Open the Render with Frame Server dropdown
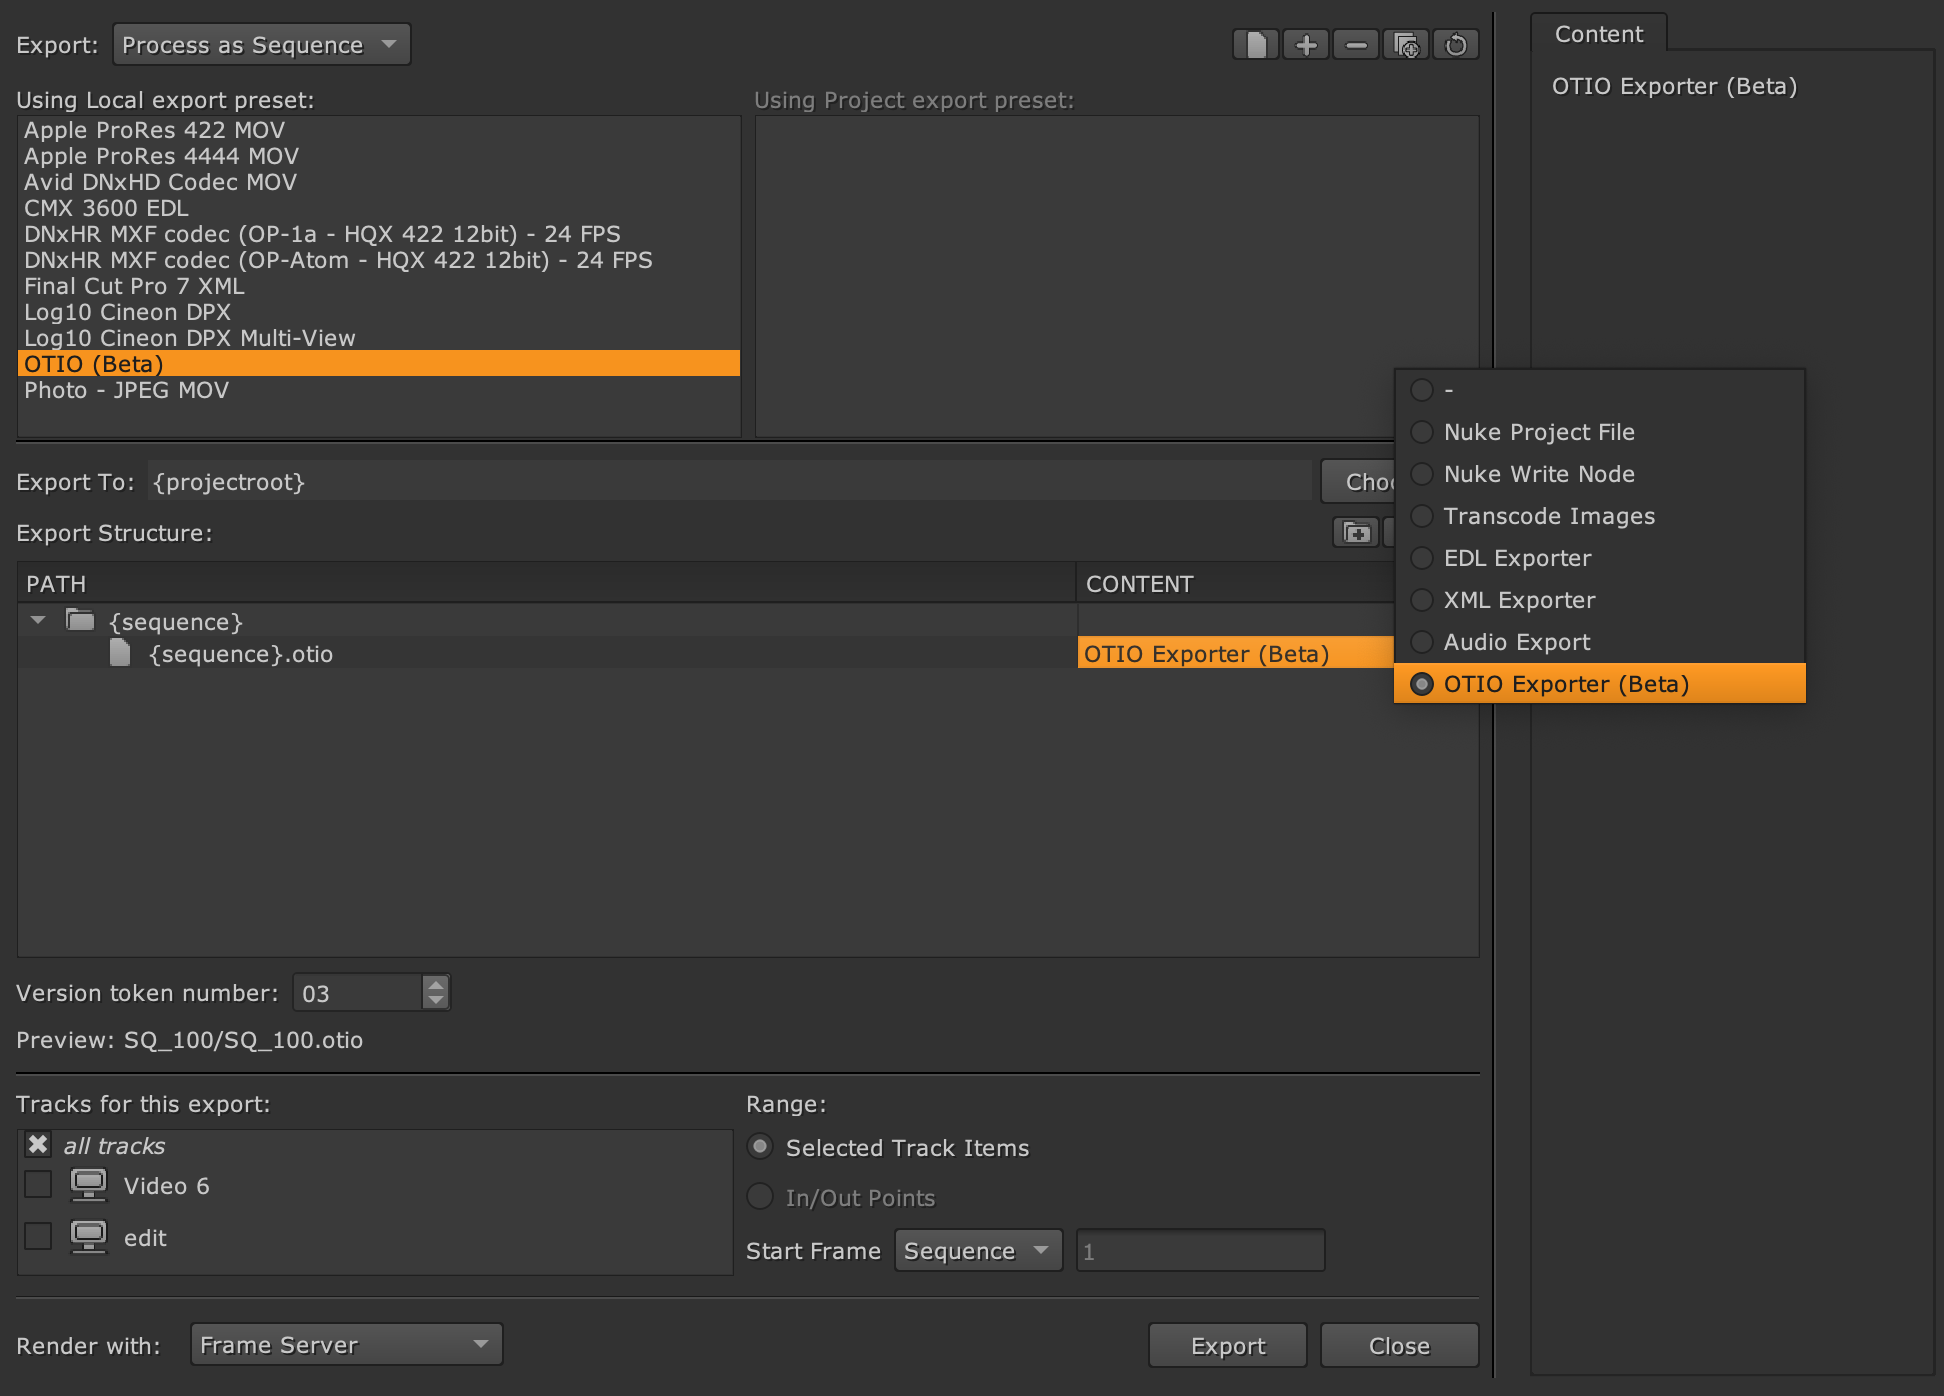 pyautogui.click(x=346, y=1345)
